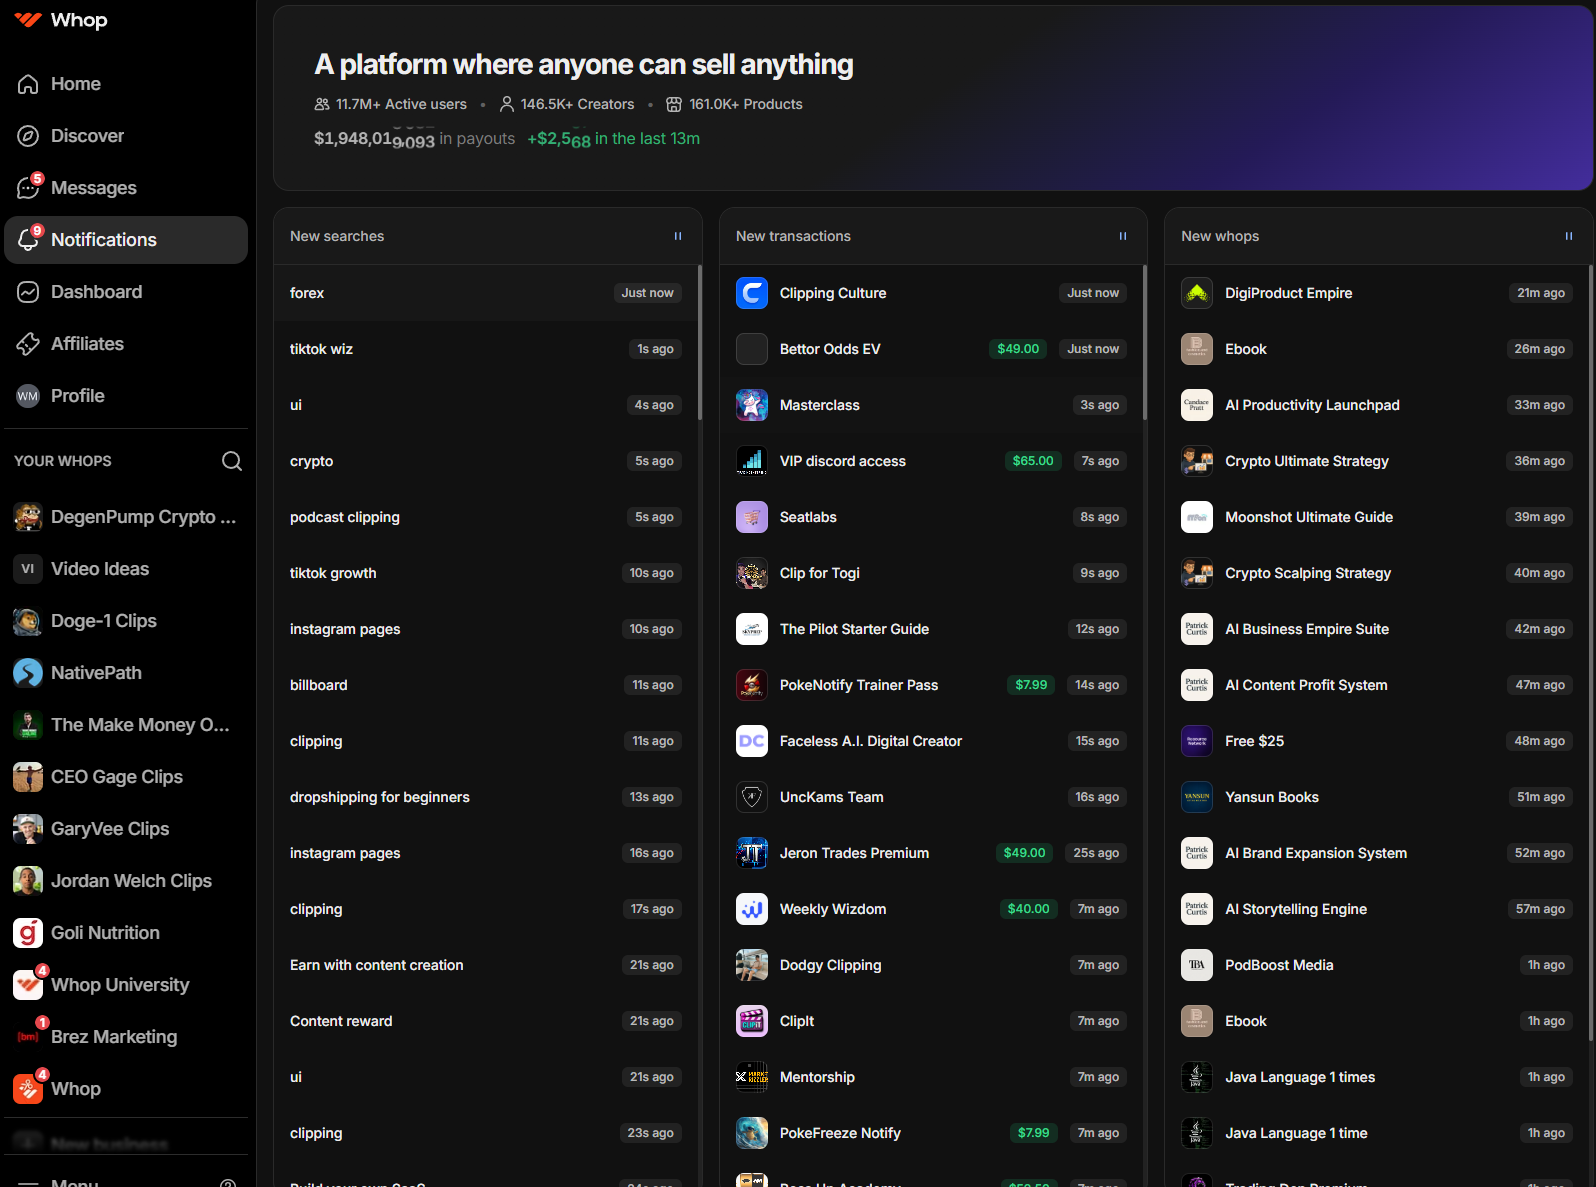This screenshot has height=1187, width=1596.
Task: Go to the Discover page
Action: point(87,136)
